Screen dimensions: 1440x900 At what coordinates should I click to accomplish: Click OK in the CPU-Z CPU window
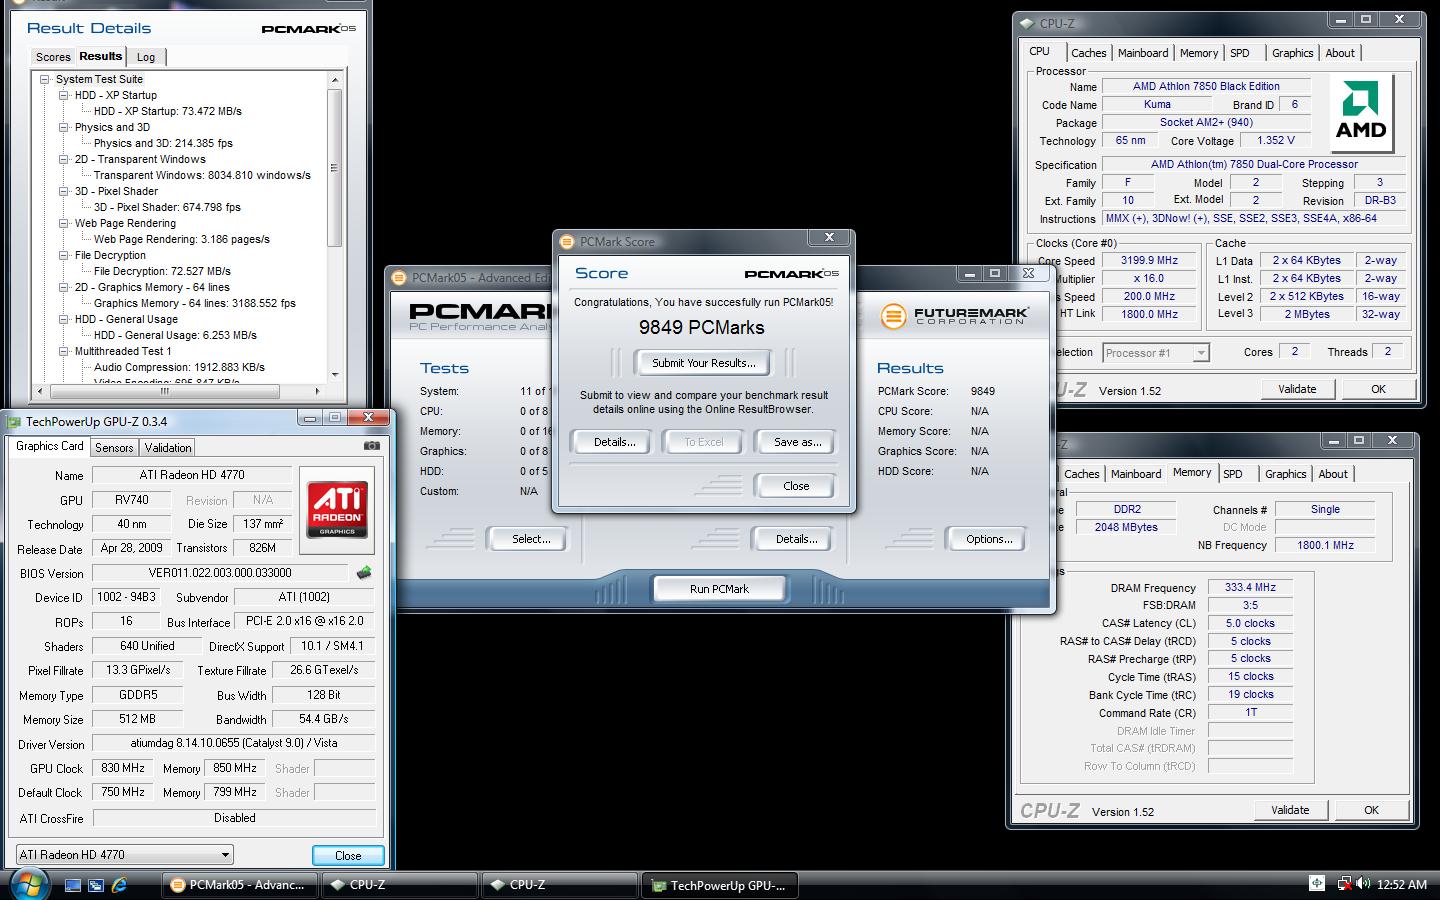[x=1378, y=389]
